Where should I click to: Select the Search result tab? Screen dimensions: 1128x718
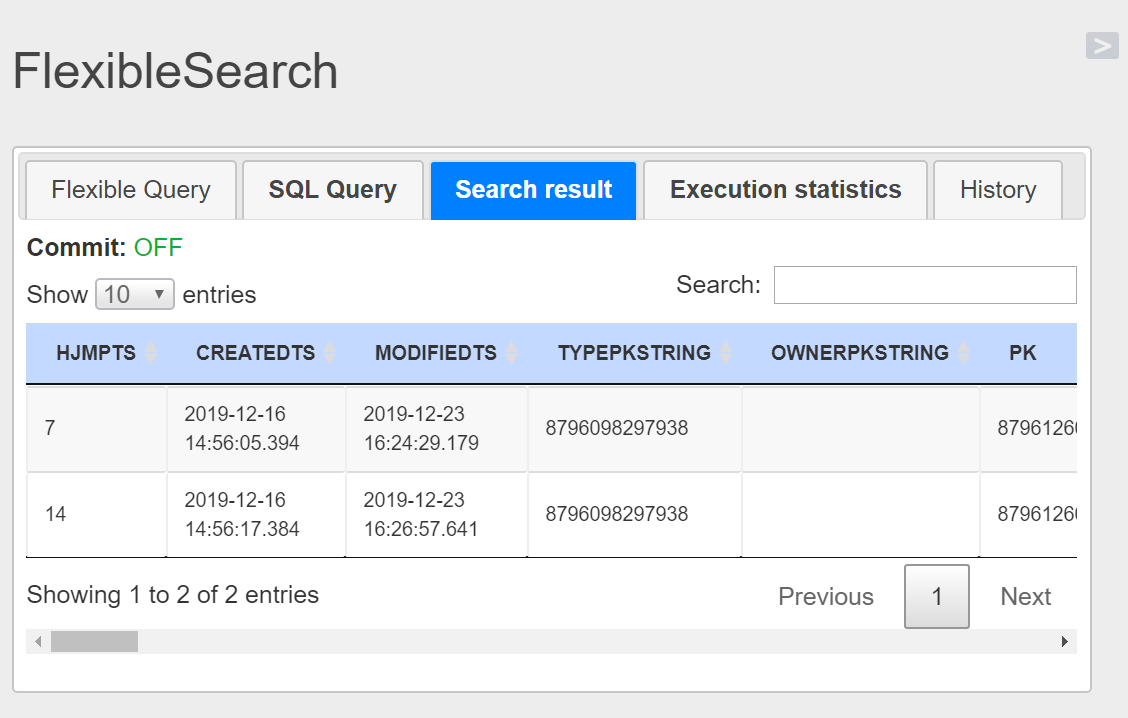(x=534, y=190)
